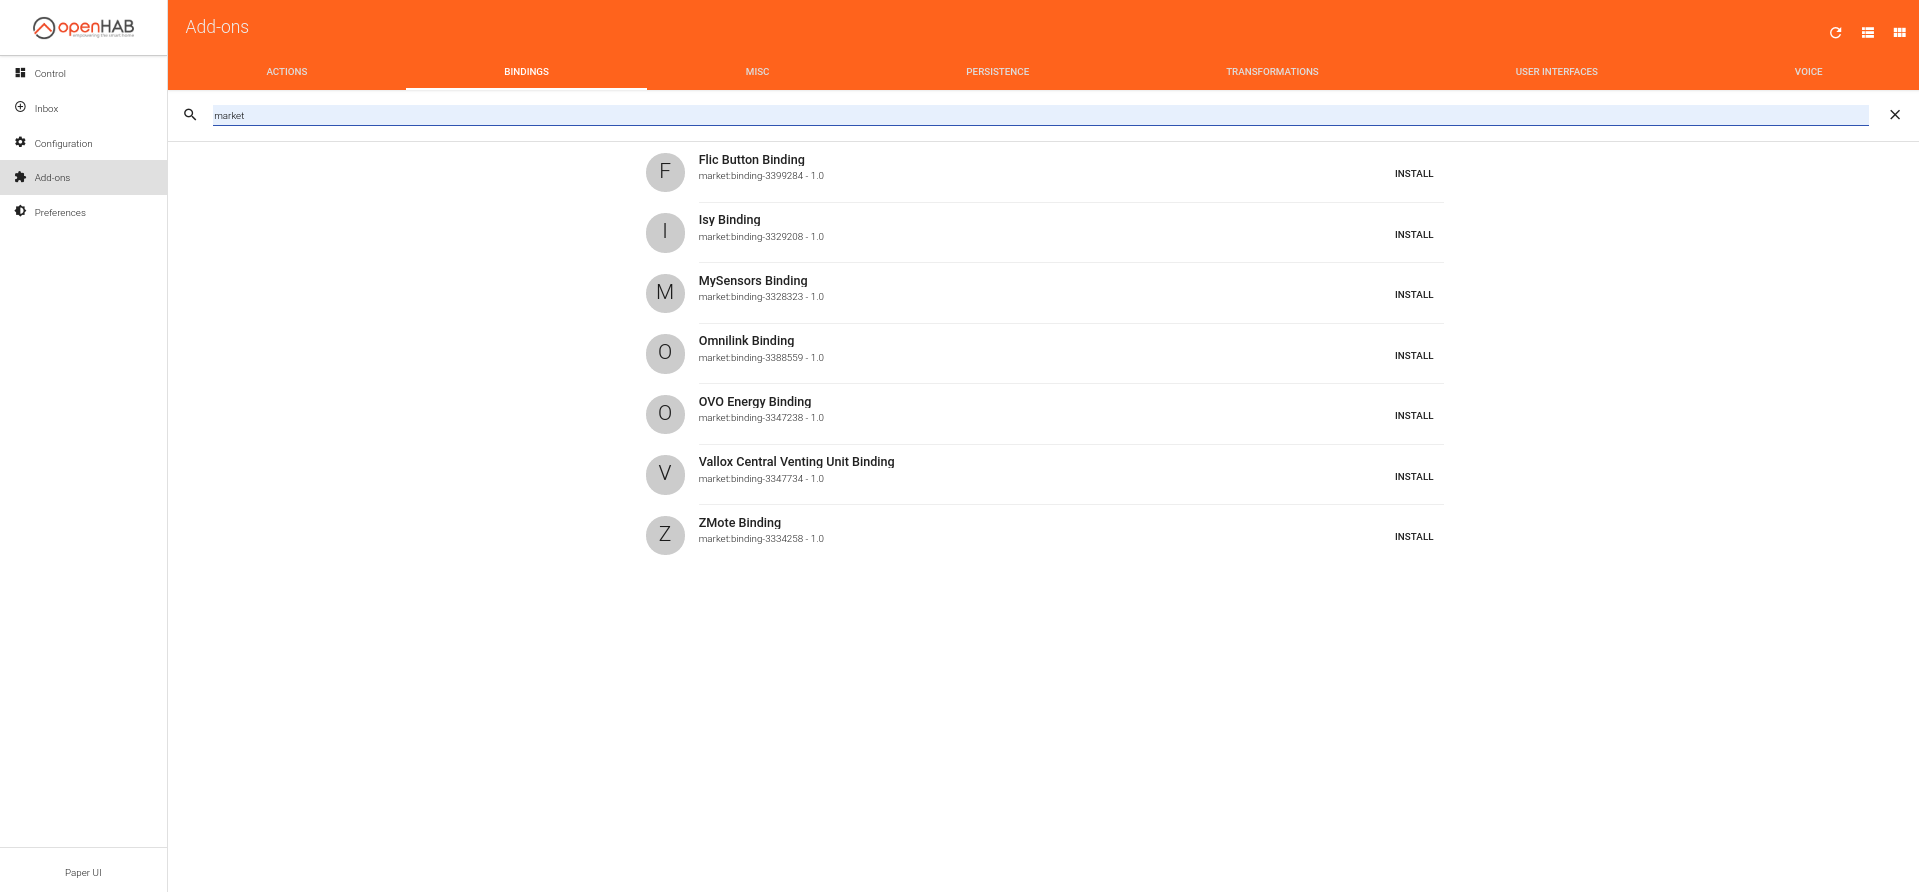Install the ZMote Binding
Screen dimensions: 1919x892
1414,537
